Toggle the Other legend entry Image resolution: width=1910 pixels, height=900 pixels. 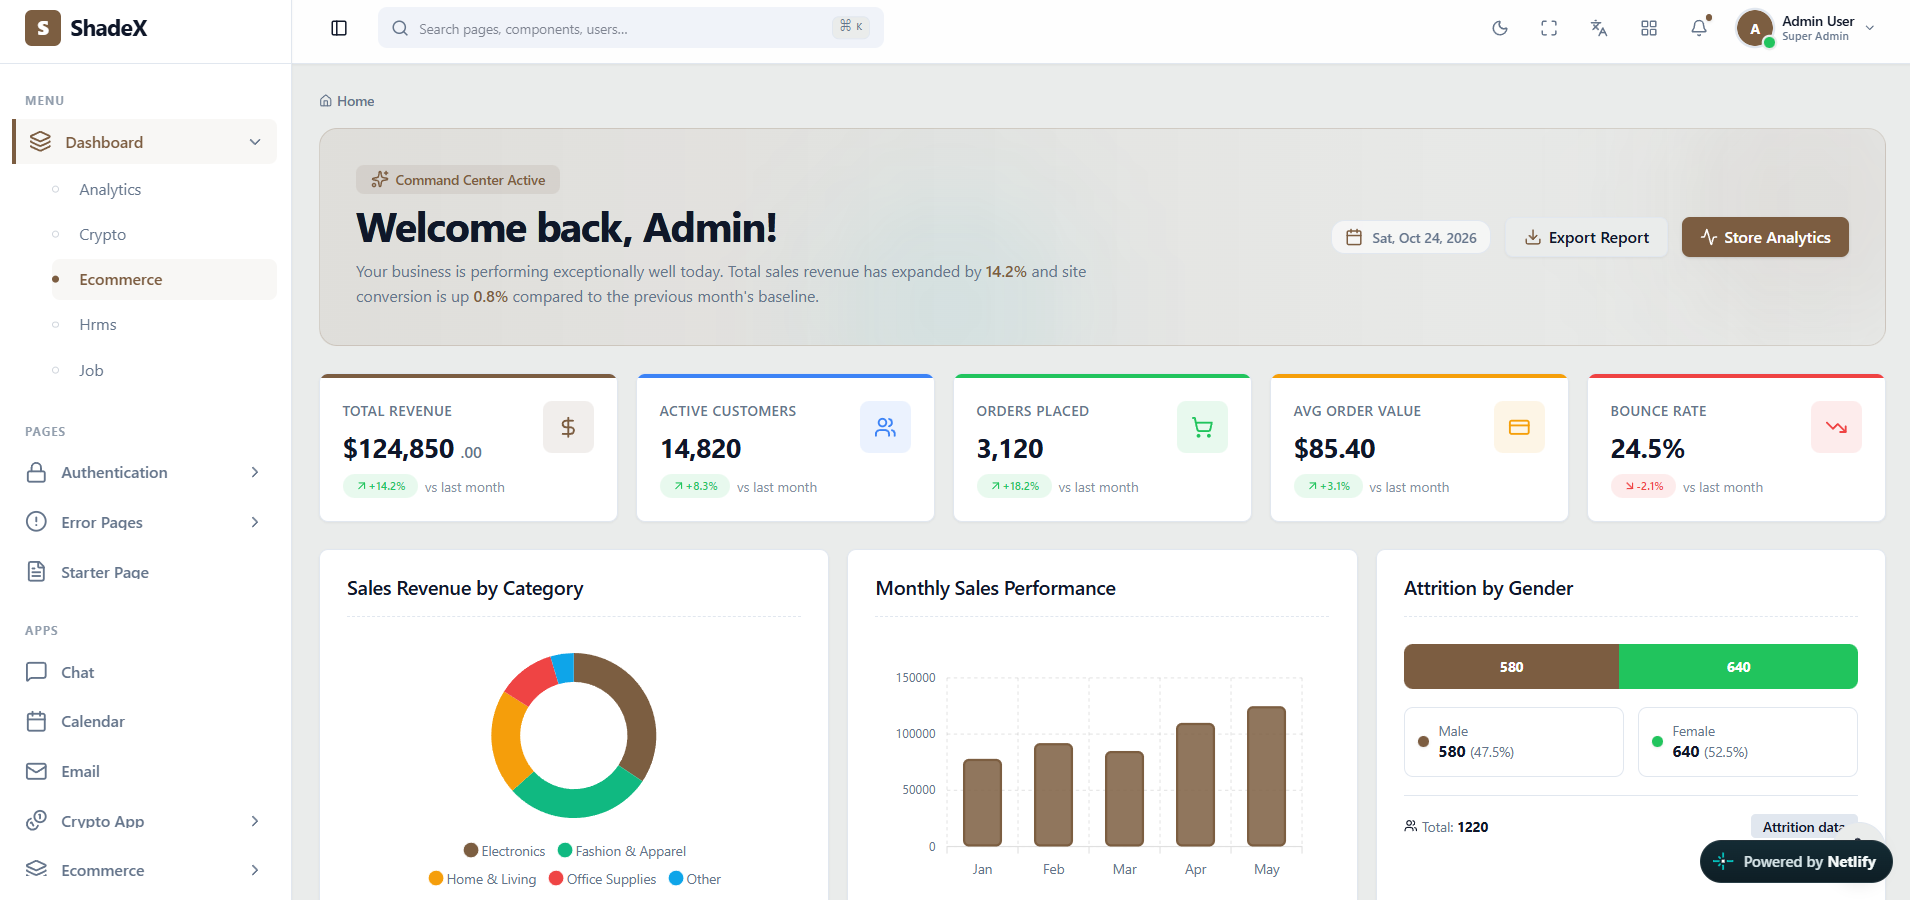click(695, 879)
